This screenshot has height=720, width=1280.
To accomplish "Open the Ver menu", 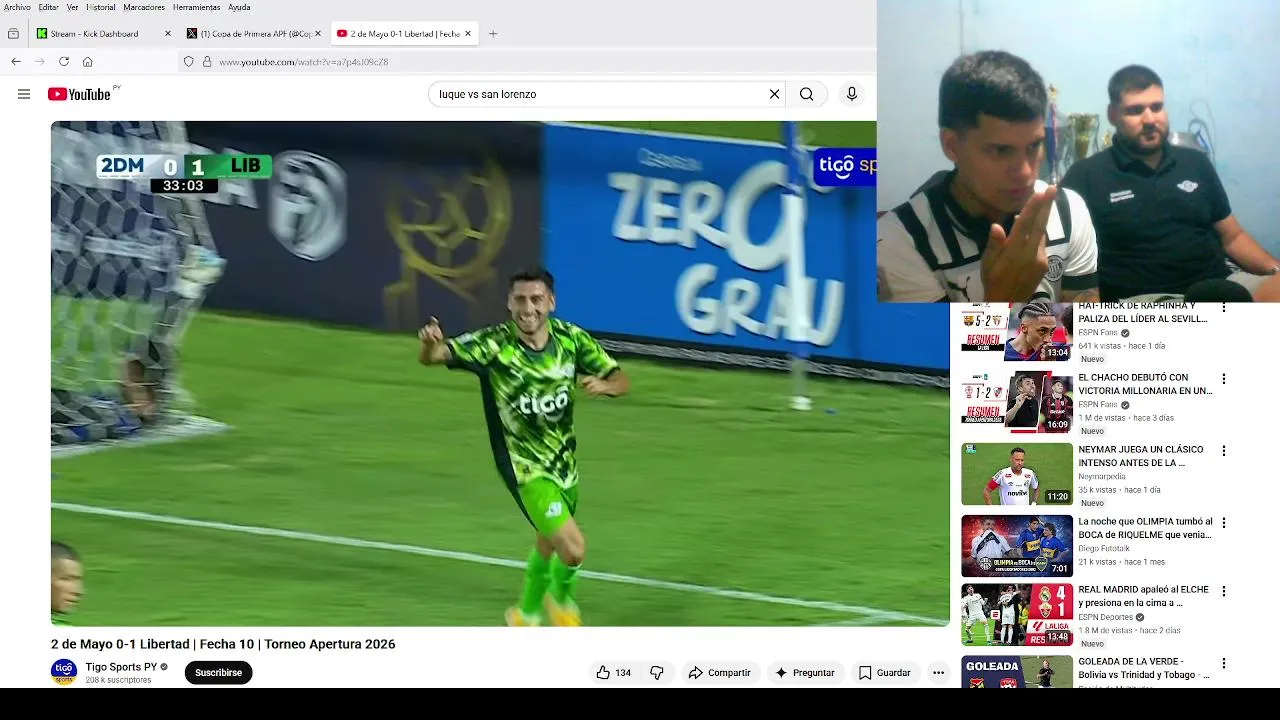I will tap(72, 7).
